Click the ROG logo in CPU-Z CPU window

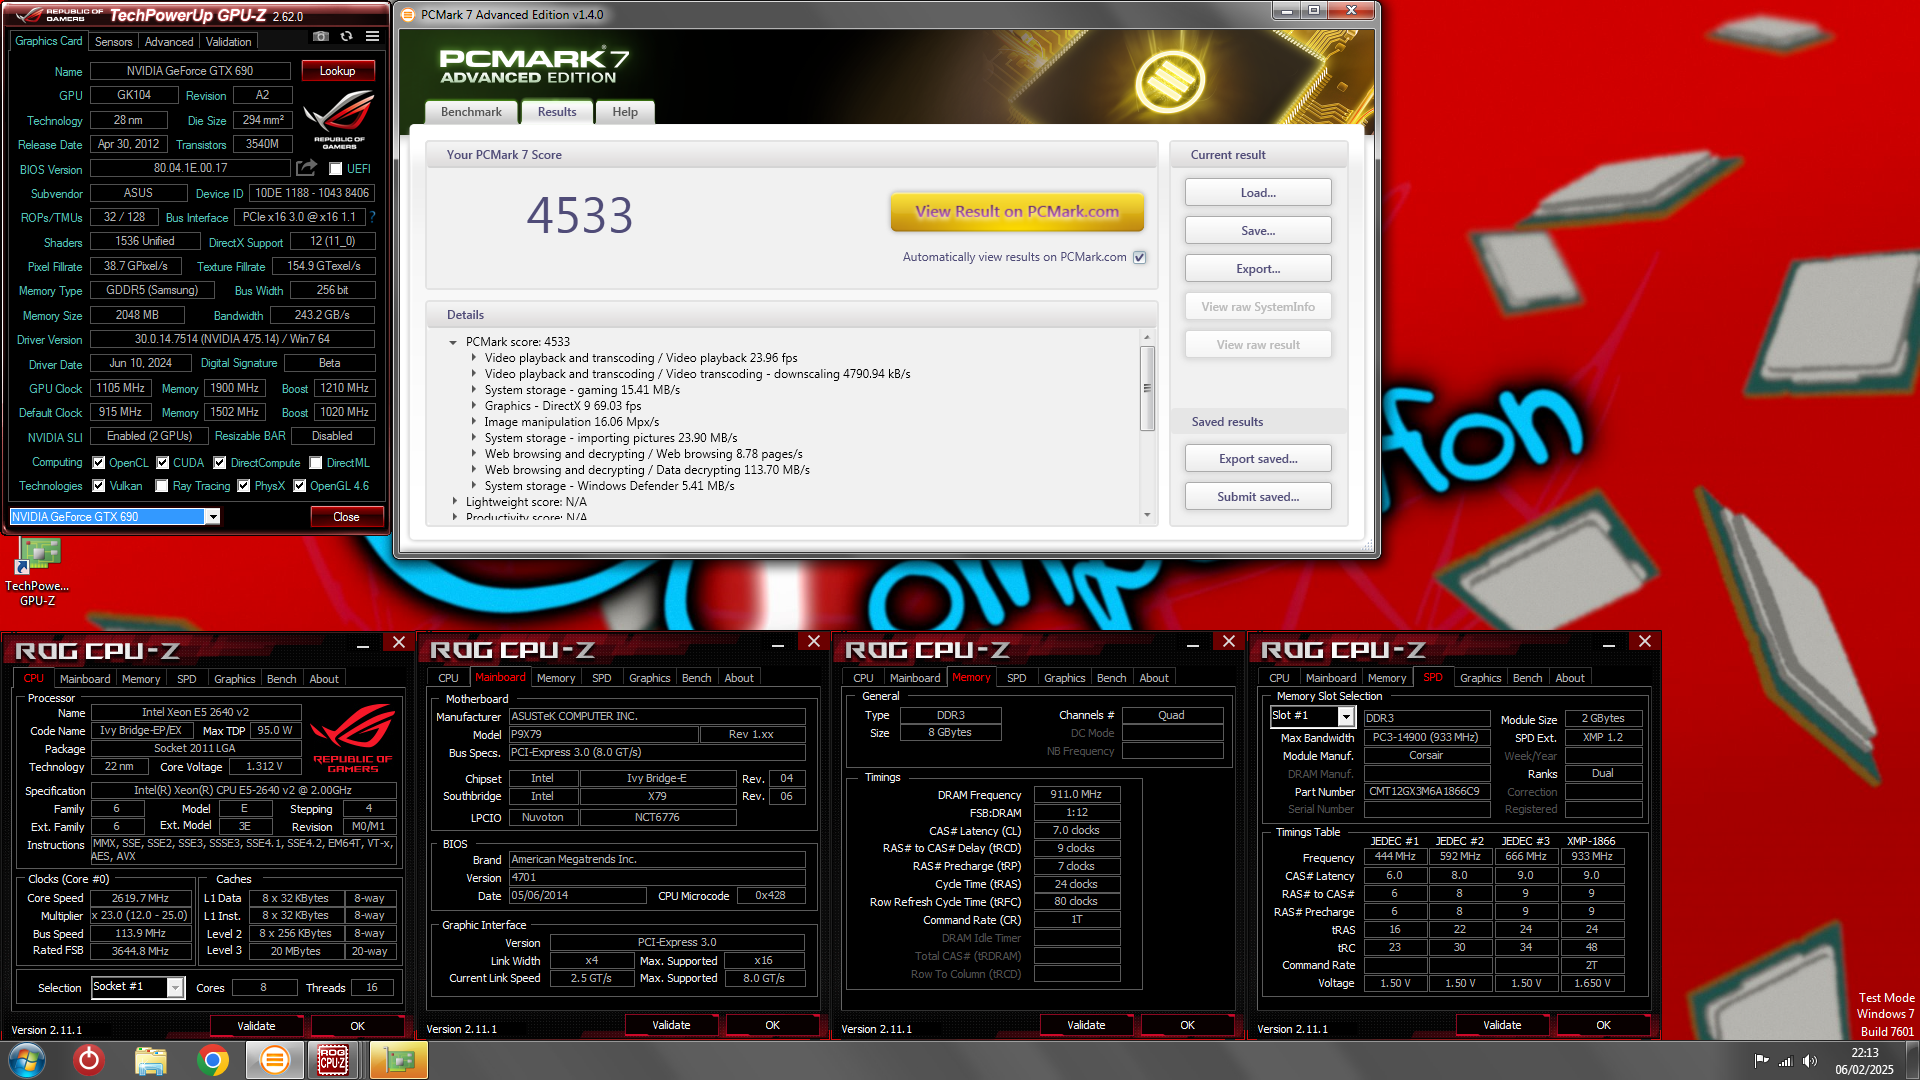[x=353, y=738]
